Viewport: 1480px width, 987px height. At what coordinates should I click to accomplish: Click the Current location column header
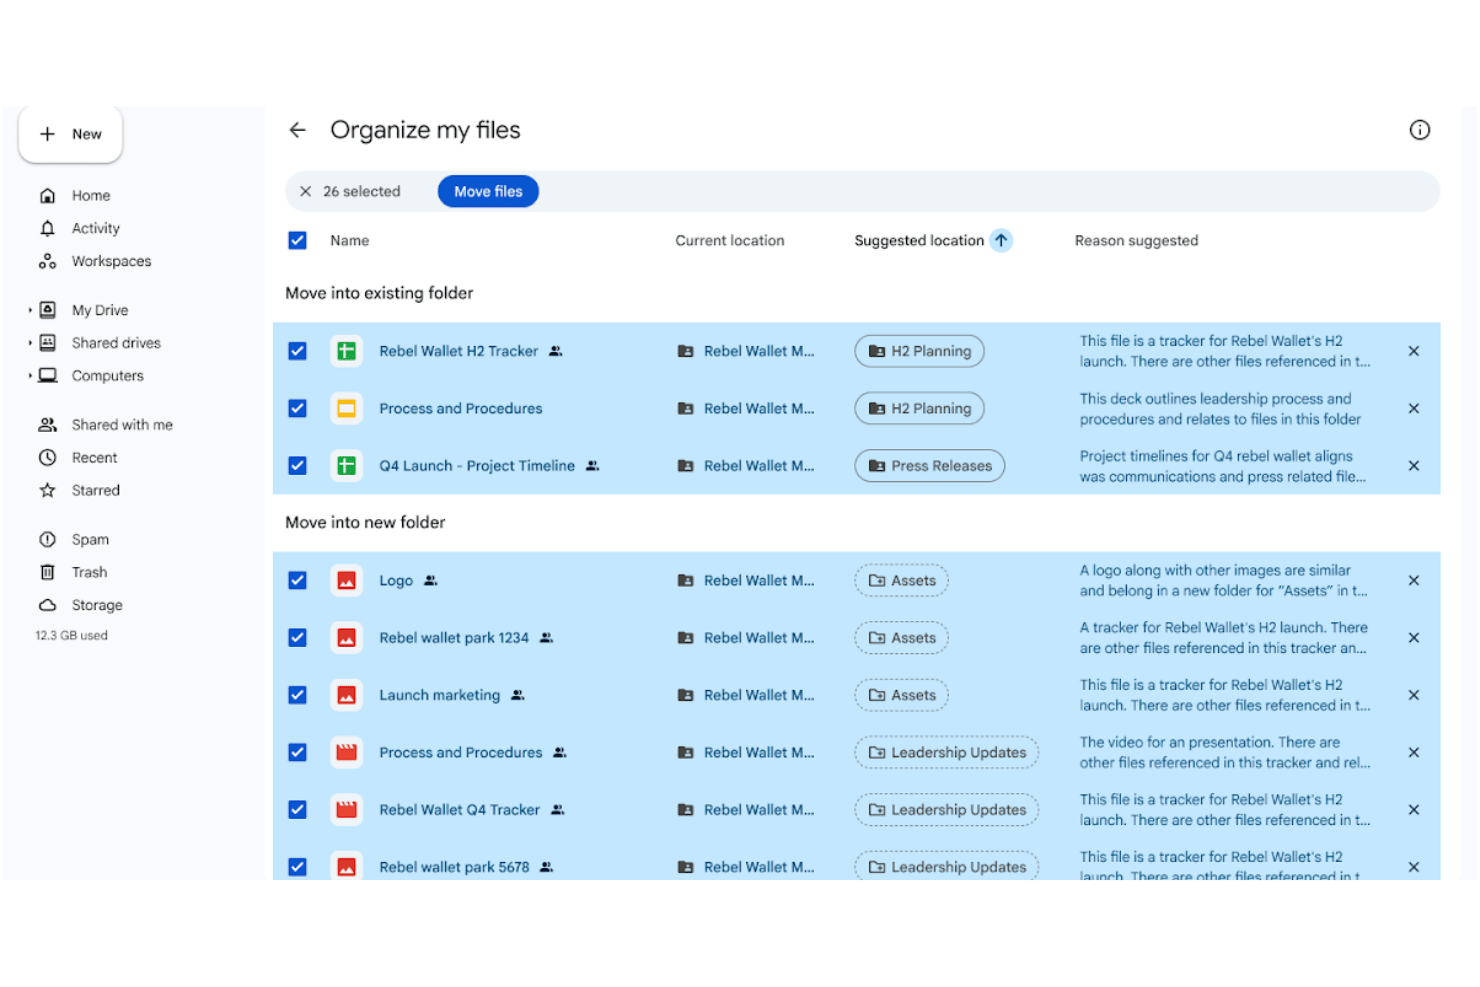tap(730, 240)
